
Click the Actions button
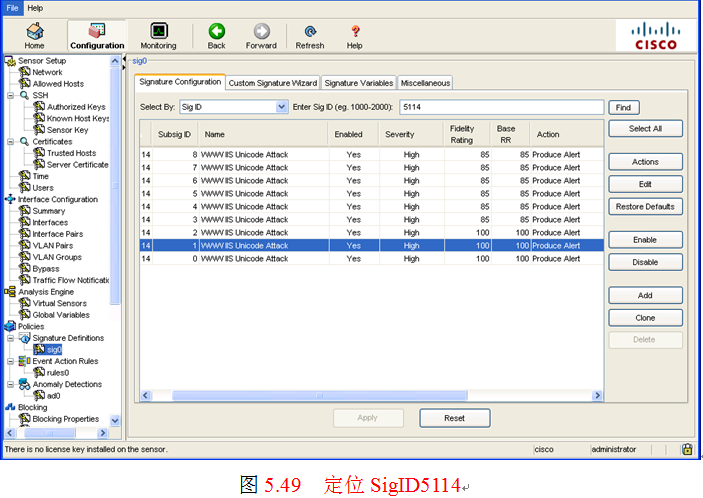645,162
